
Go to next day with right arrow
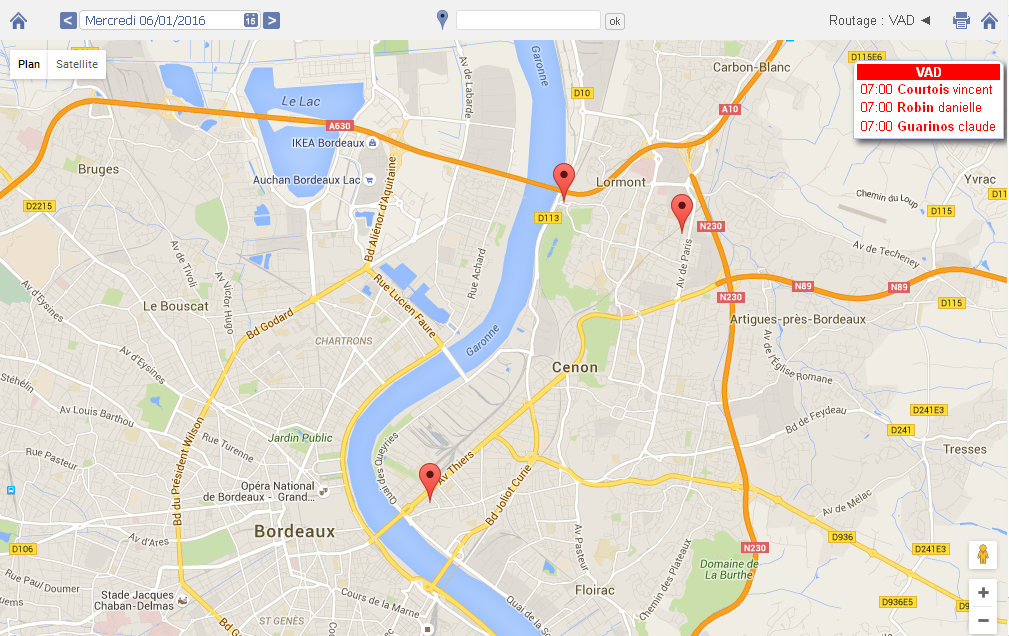(272, 21)
